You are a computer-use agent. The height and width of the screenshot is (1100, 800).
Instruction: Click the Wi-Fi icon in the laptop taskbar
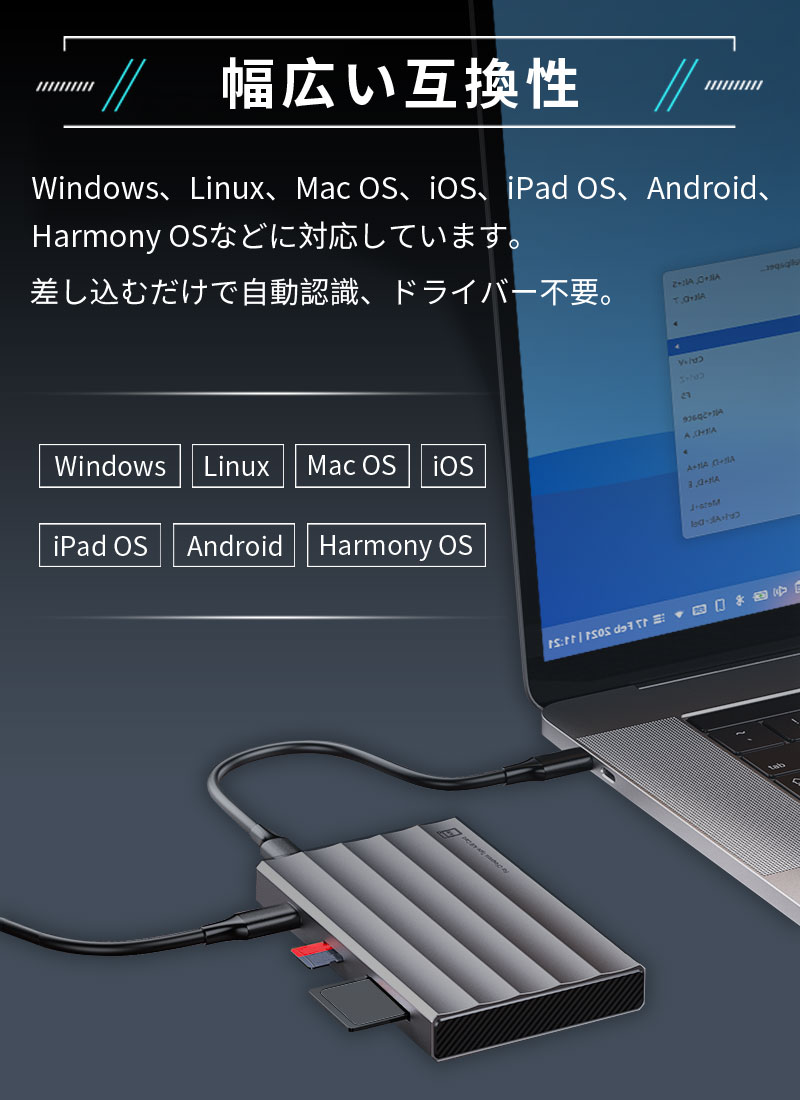679,612
